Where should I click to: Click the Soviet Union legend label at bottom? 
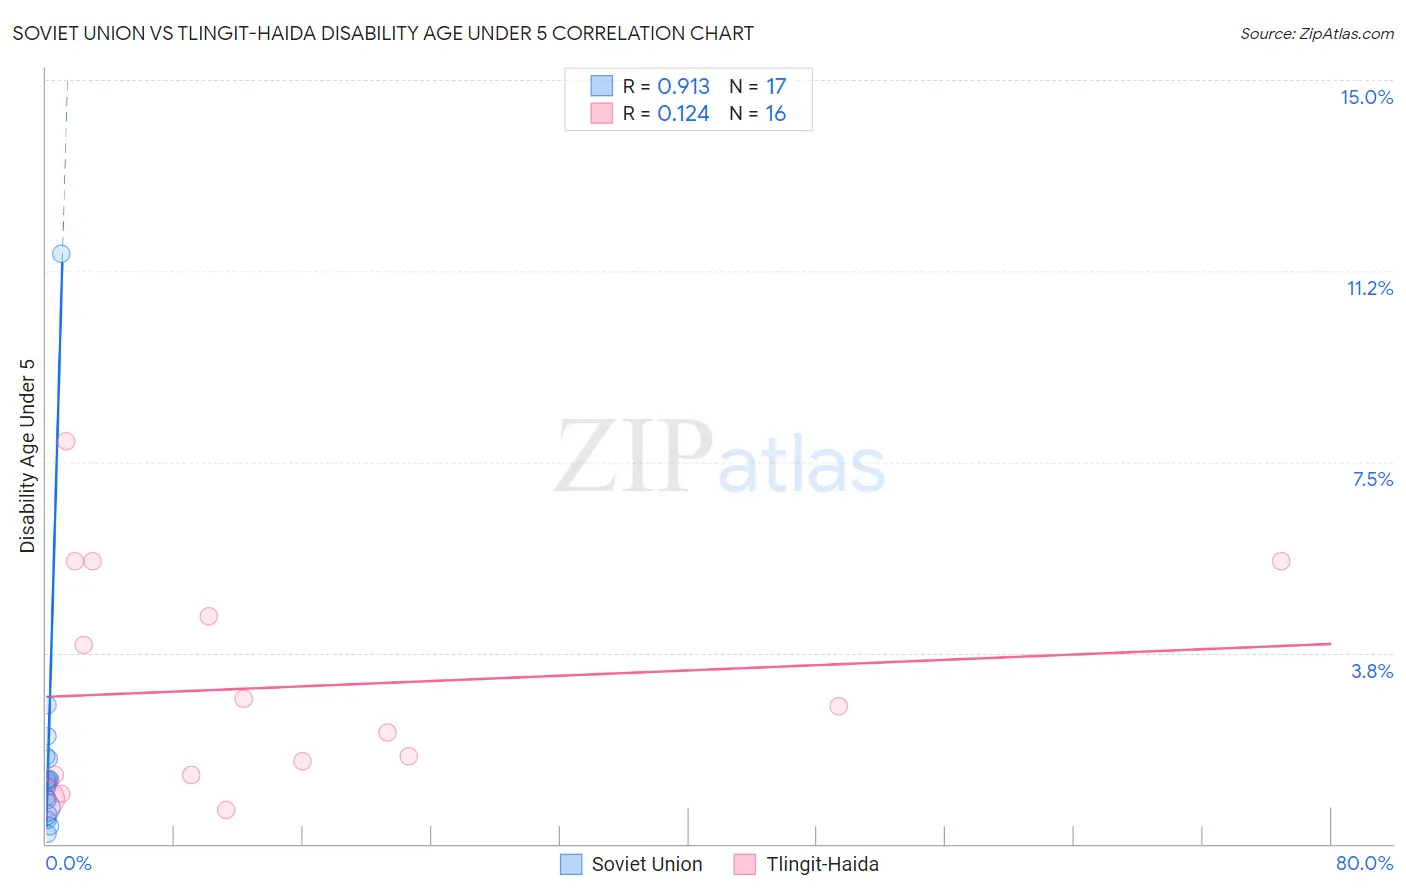click(x=647, y=864)
